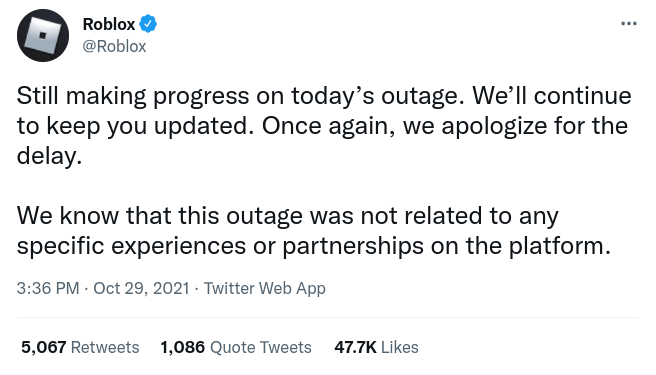Click the Likes label
The height and width of the screenshot is (375, 656).
400,347
